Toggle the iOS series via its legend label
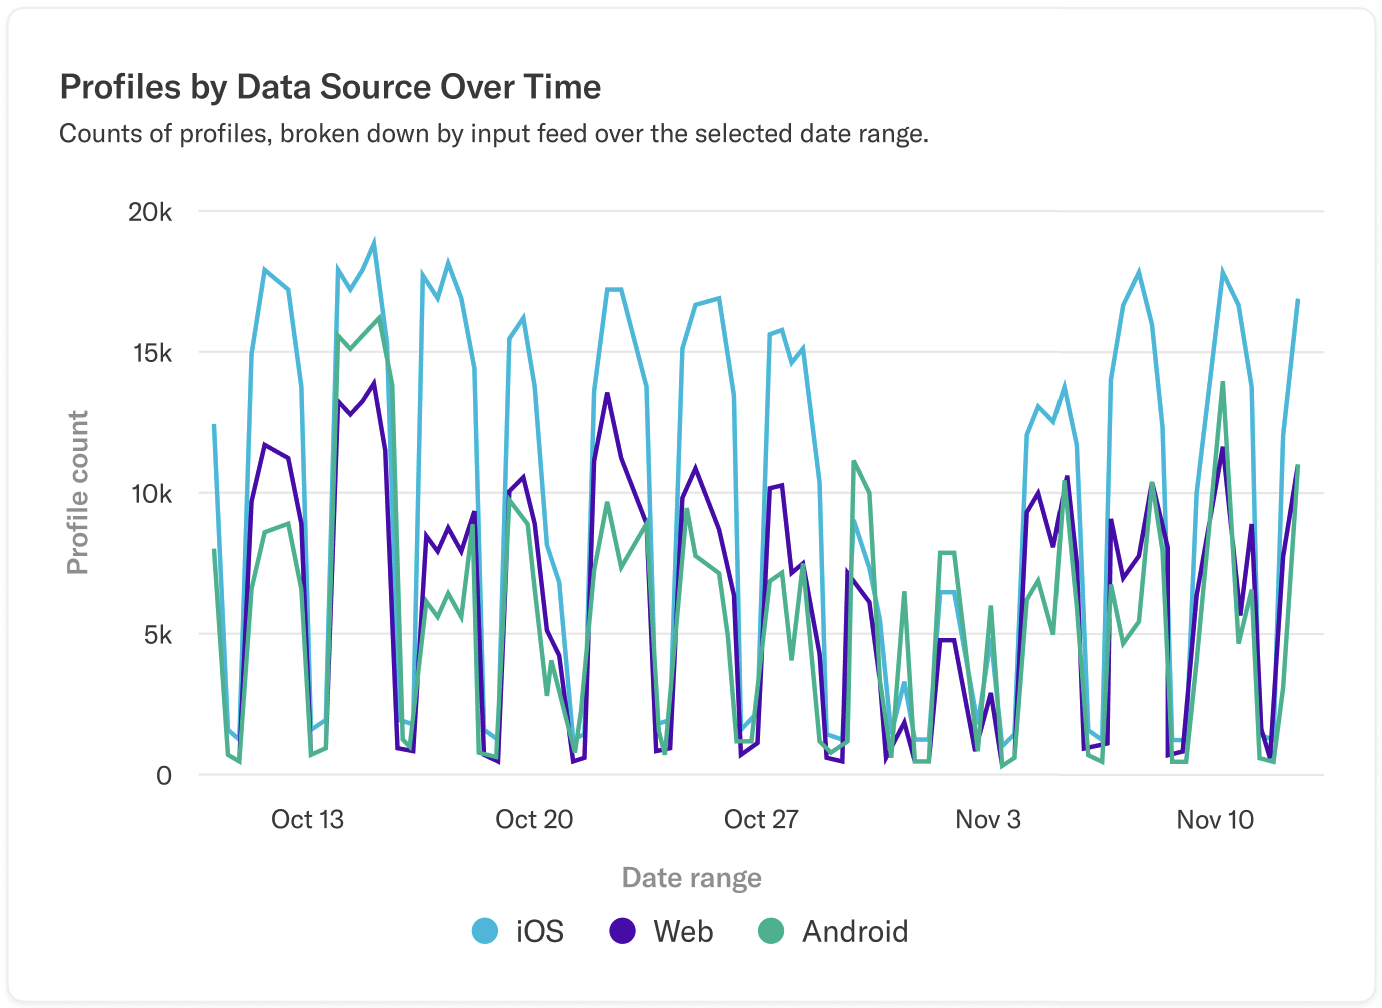 pyautogui.click(x=540, y=931)
